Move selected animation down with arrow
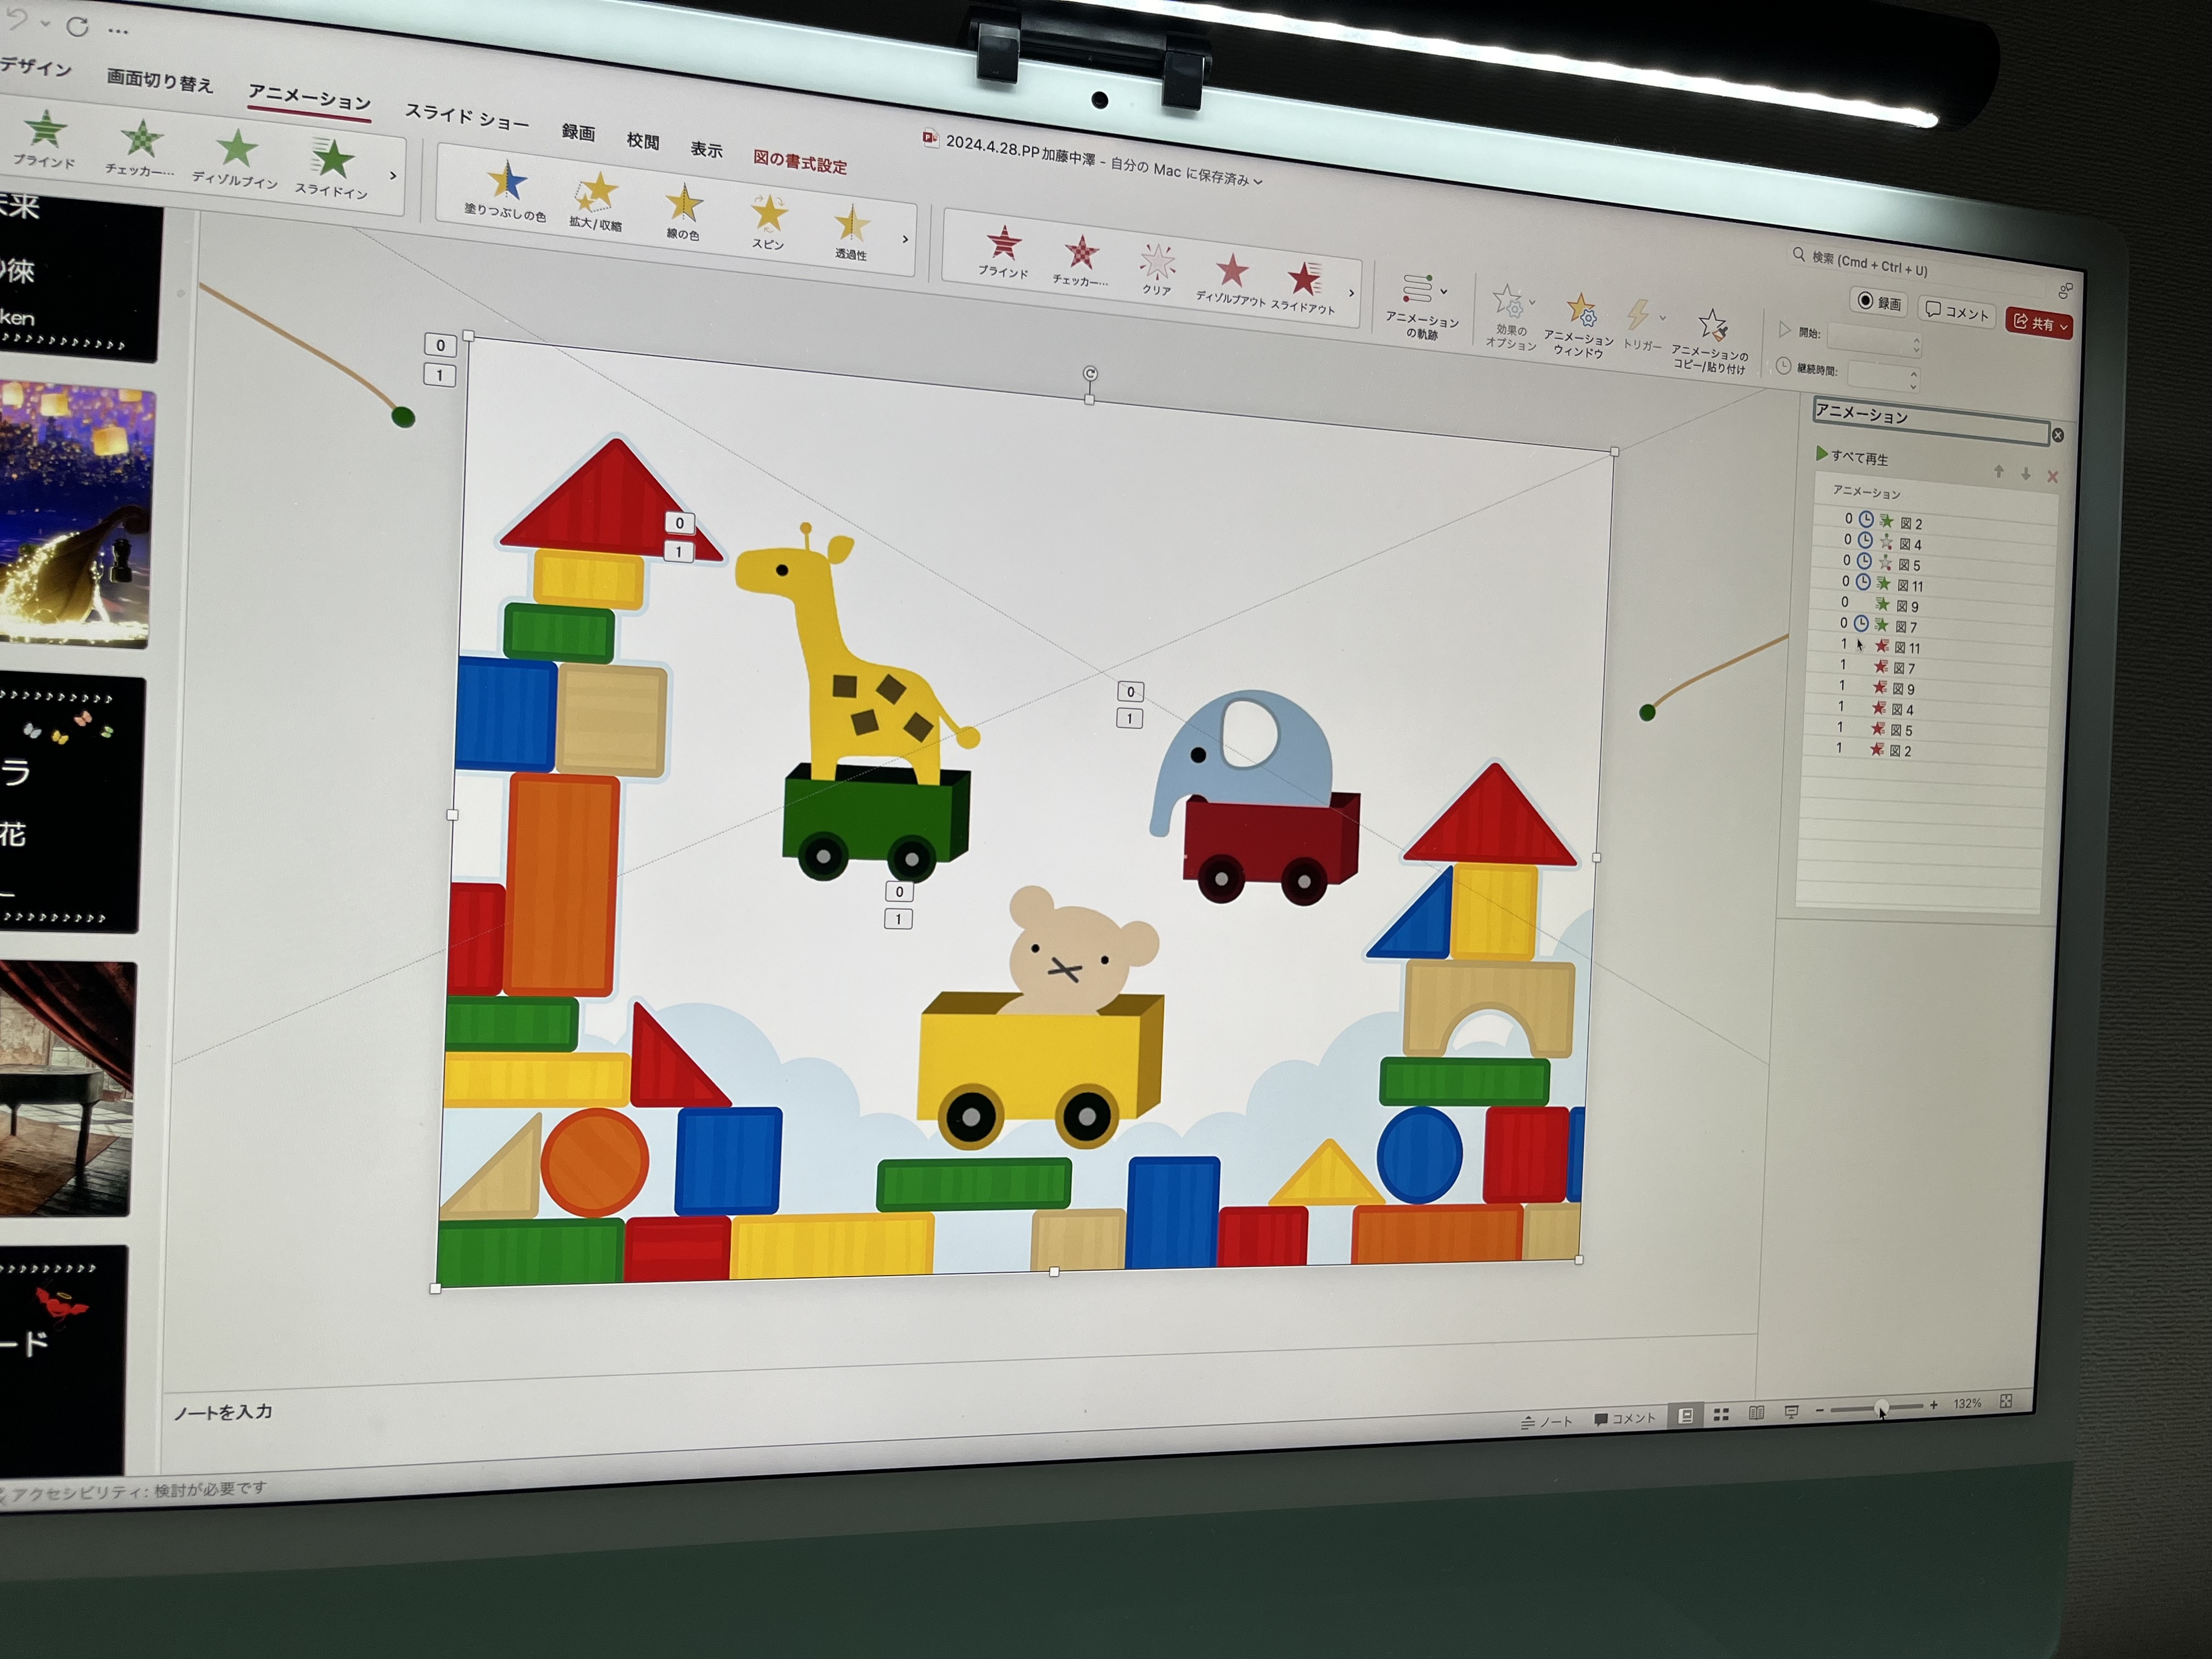The image size is (2212, 1659). [2026, 474]
